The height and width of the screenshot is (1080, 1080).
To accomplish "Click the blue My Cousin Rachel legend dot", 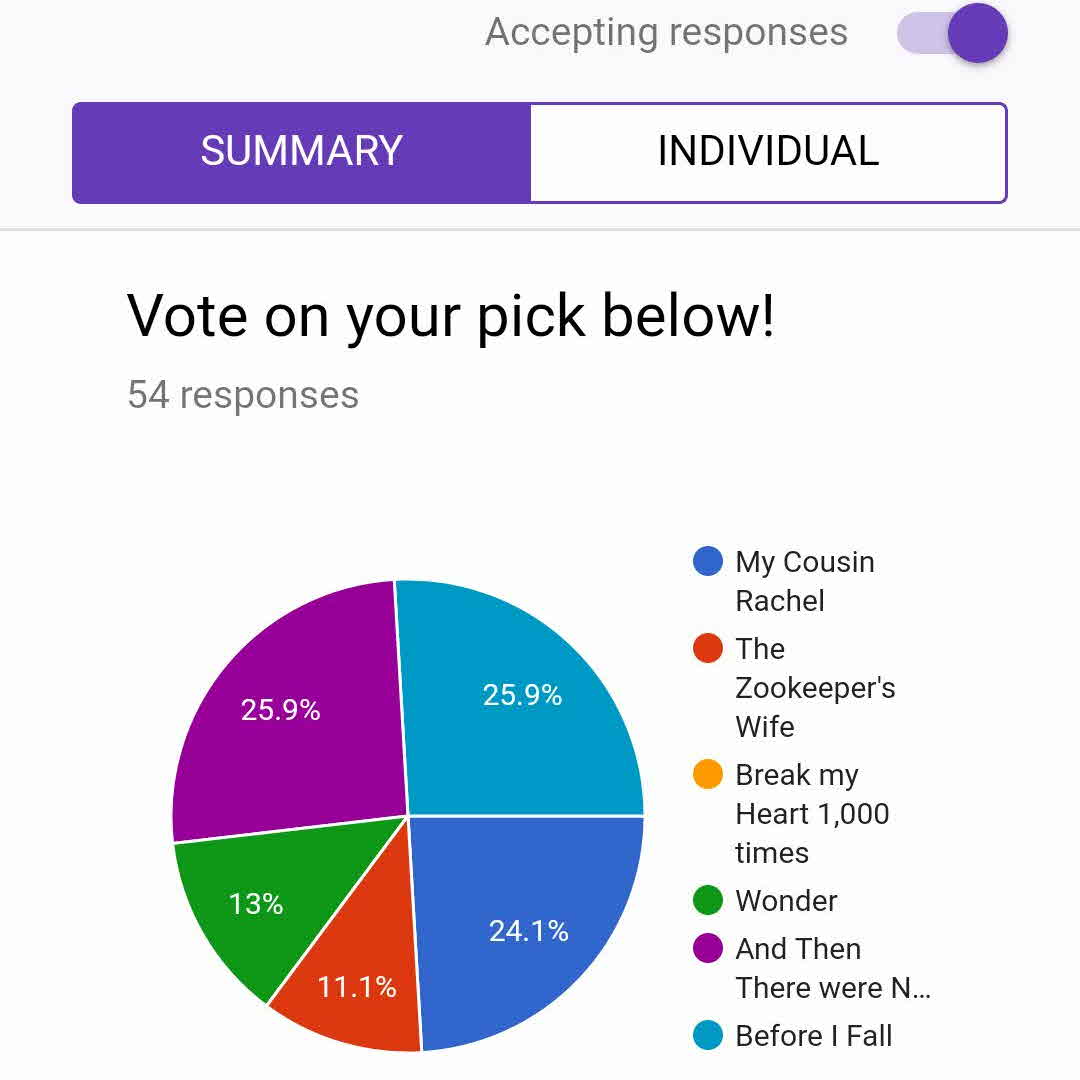I will pos(708,561).
